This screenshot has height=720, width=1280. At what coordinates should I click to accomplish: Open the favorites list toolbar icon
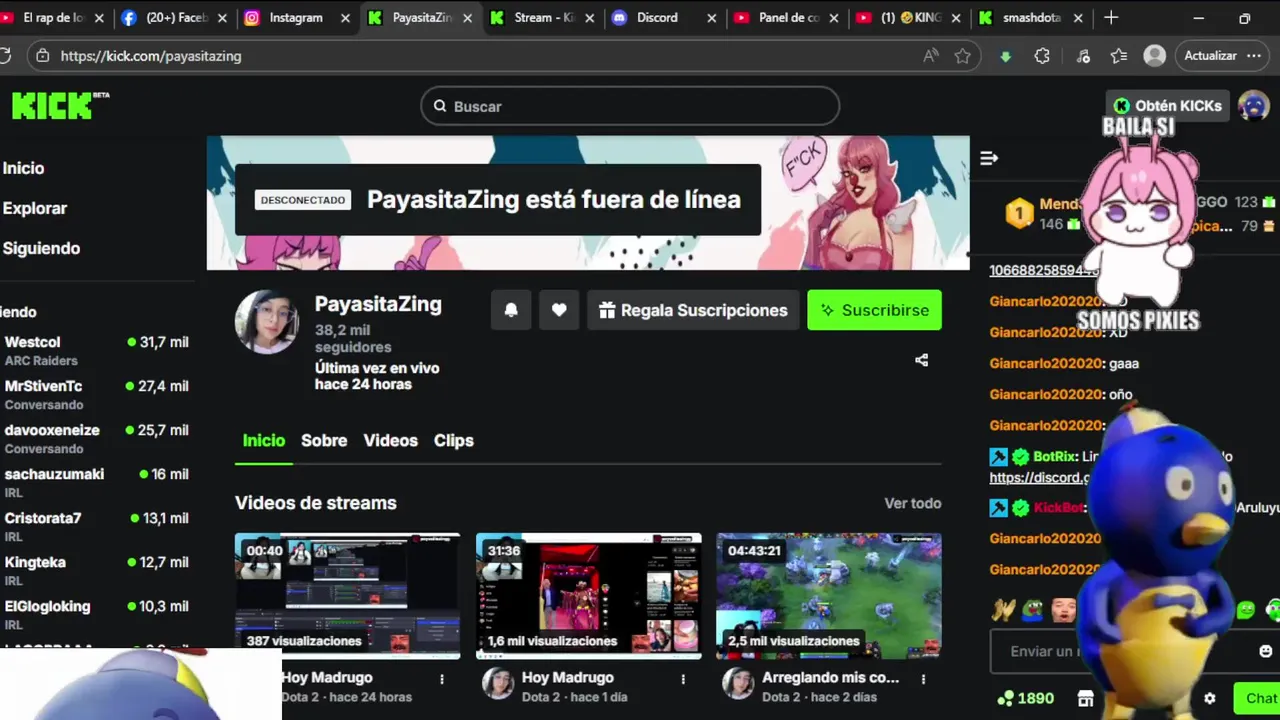click(x=1119, y=56)
